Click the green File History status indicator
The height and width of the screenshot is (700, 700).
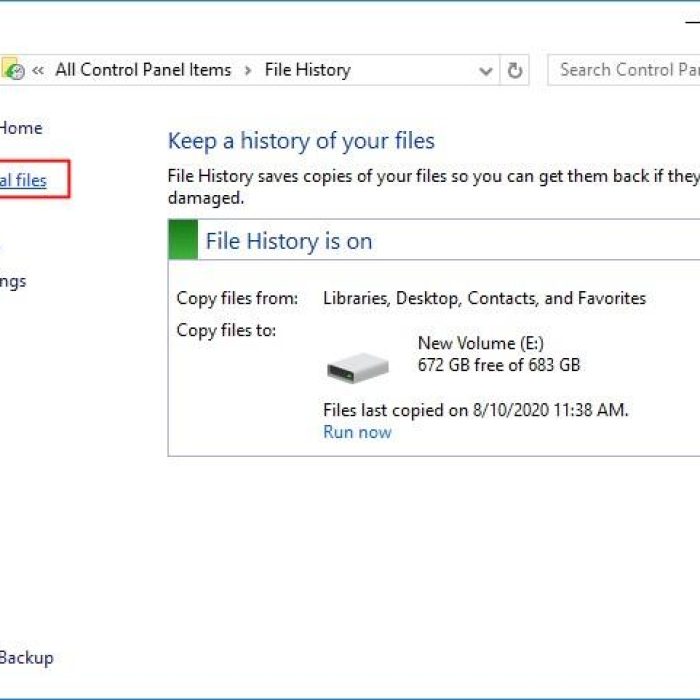(x=183, y=241)
